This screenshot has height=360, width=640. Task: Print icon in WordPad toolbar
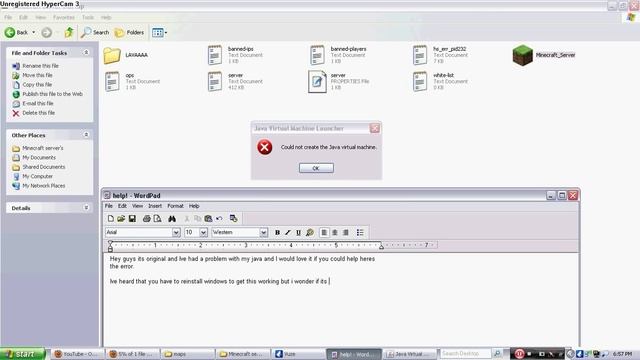point(147,219)
